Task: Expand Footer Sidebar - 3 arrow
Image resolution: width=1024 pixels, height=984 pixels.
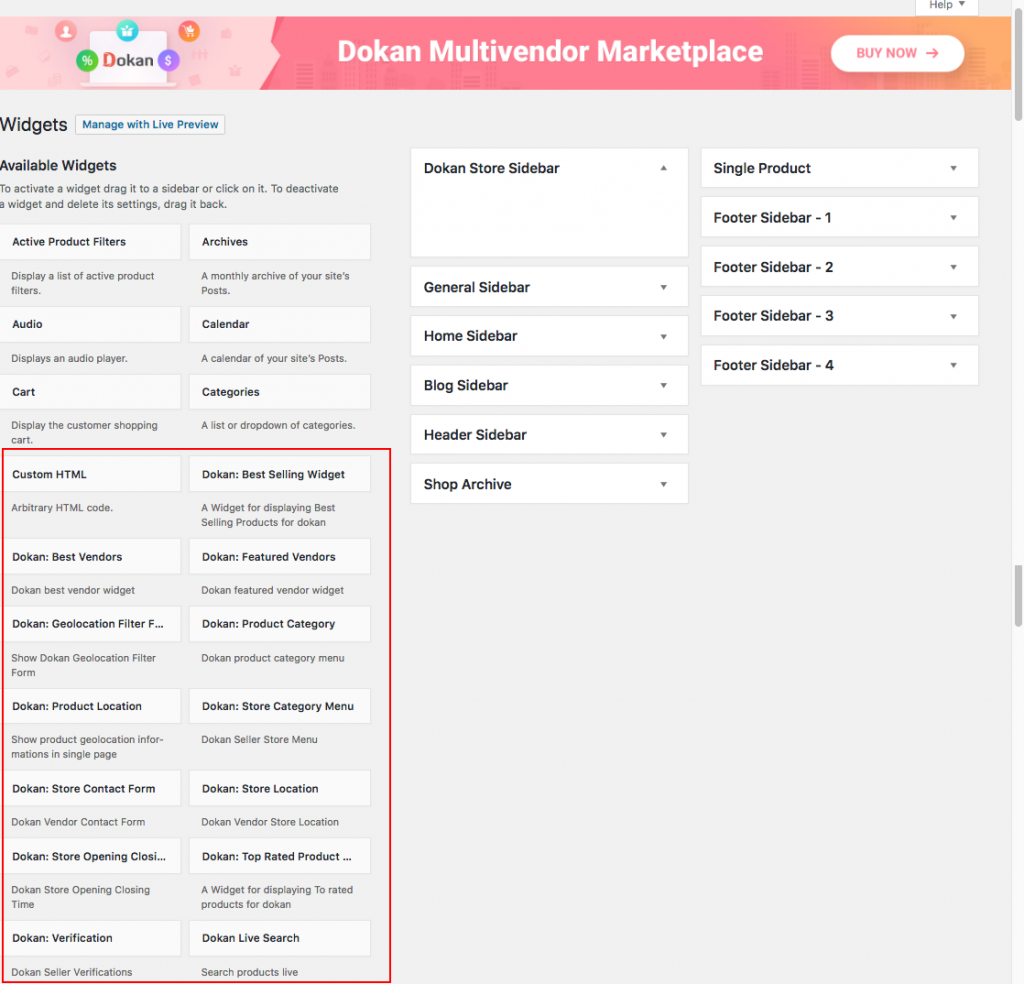Action: pyautogui.click(x=953, y=316)
